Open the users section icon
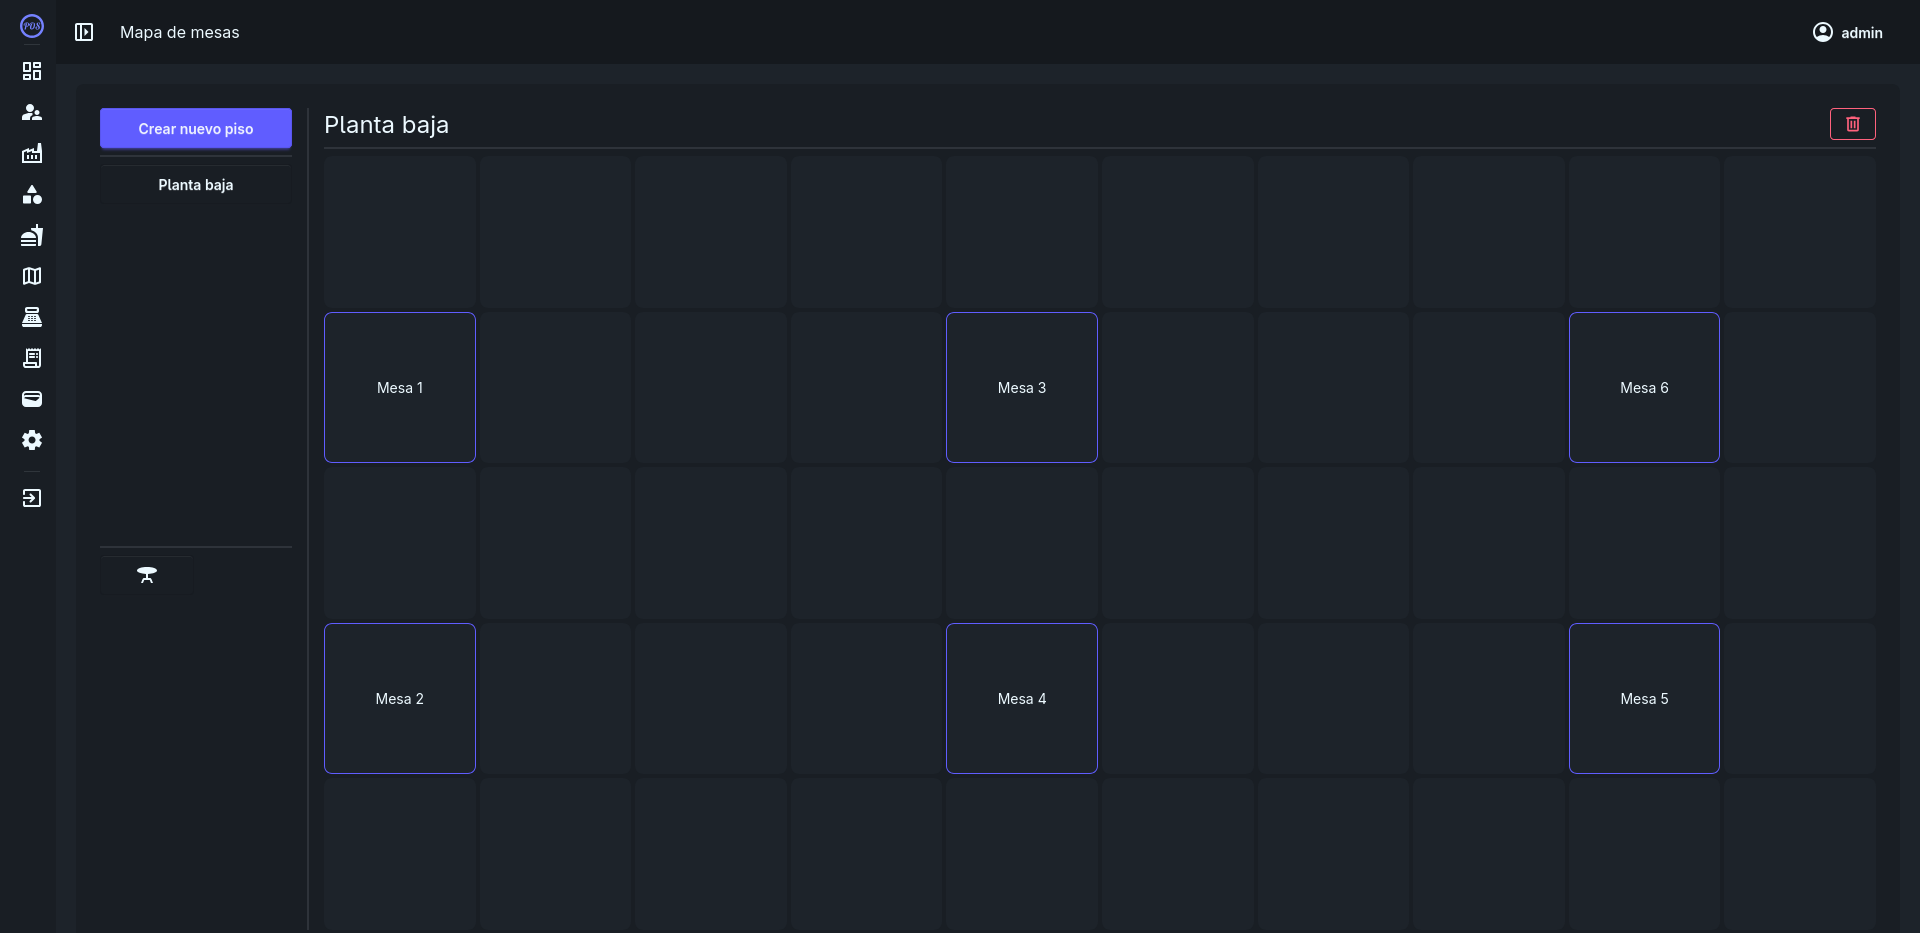 coord(32,112)
